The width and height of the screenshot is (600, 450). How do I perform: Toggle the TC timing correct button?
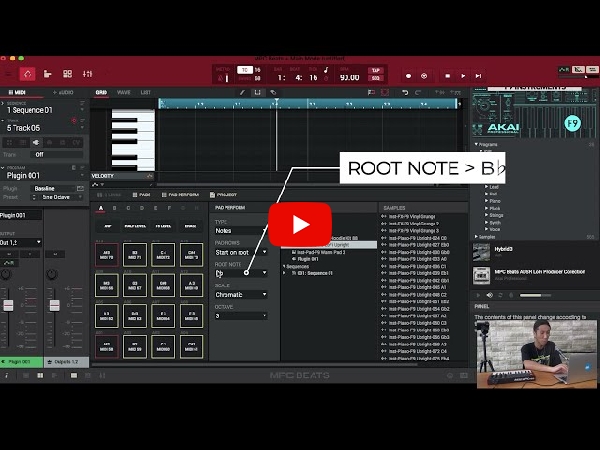click(245, 70)
